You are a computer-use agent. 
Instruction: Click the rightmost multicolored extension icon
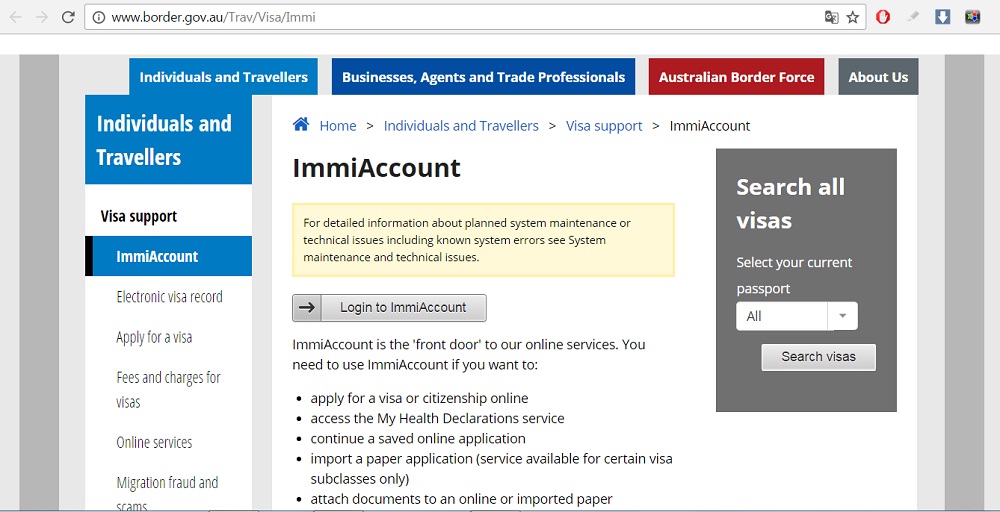972,17
